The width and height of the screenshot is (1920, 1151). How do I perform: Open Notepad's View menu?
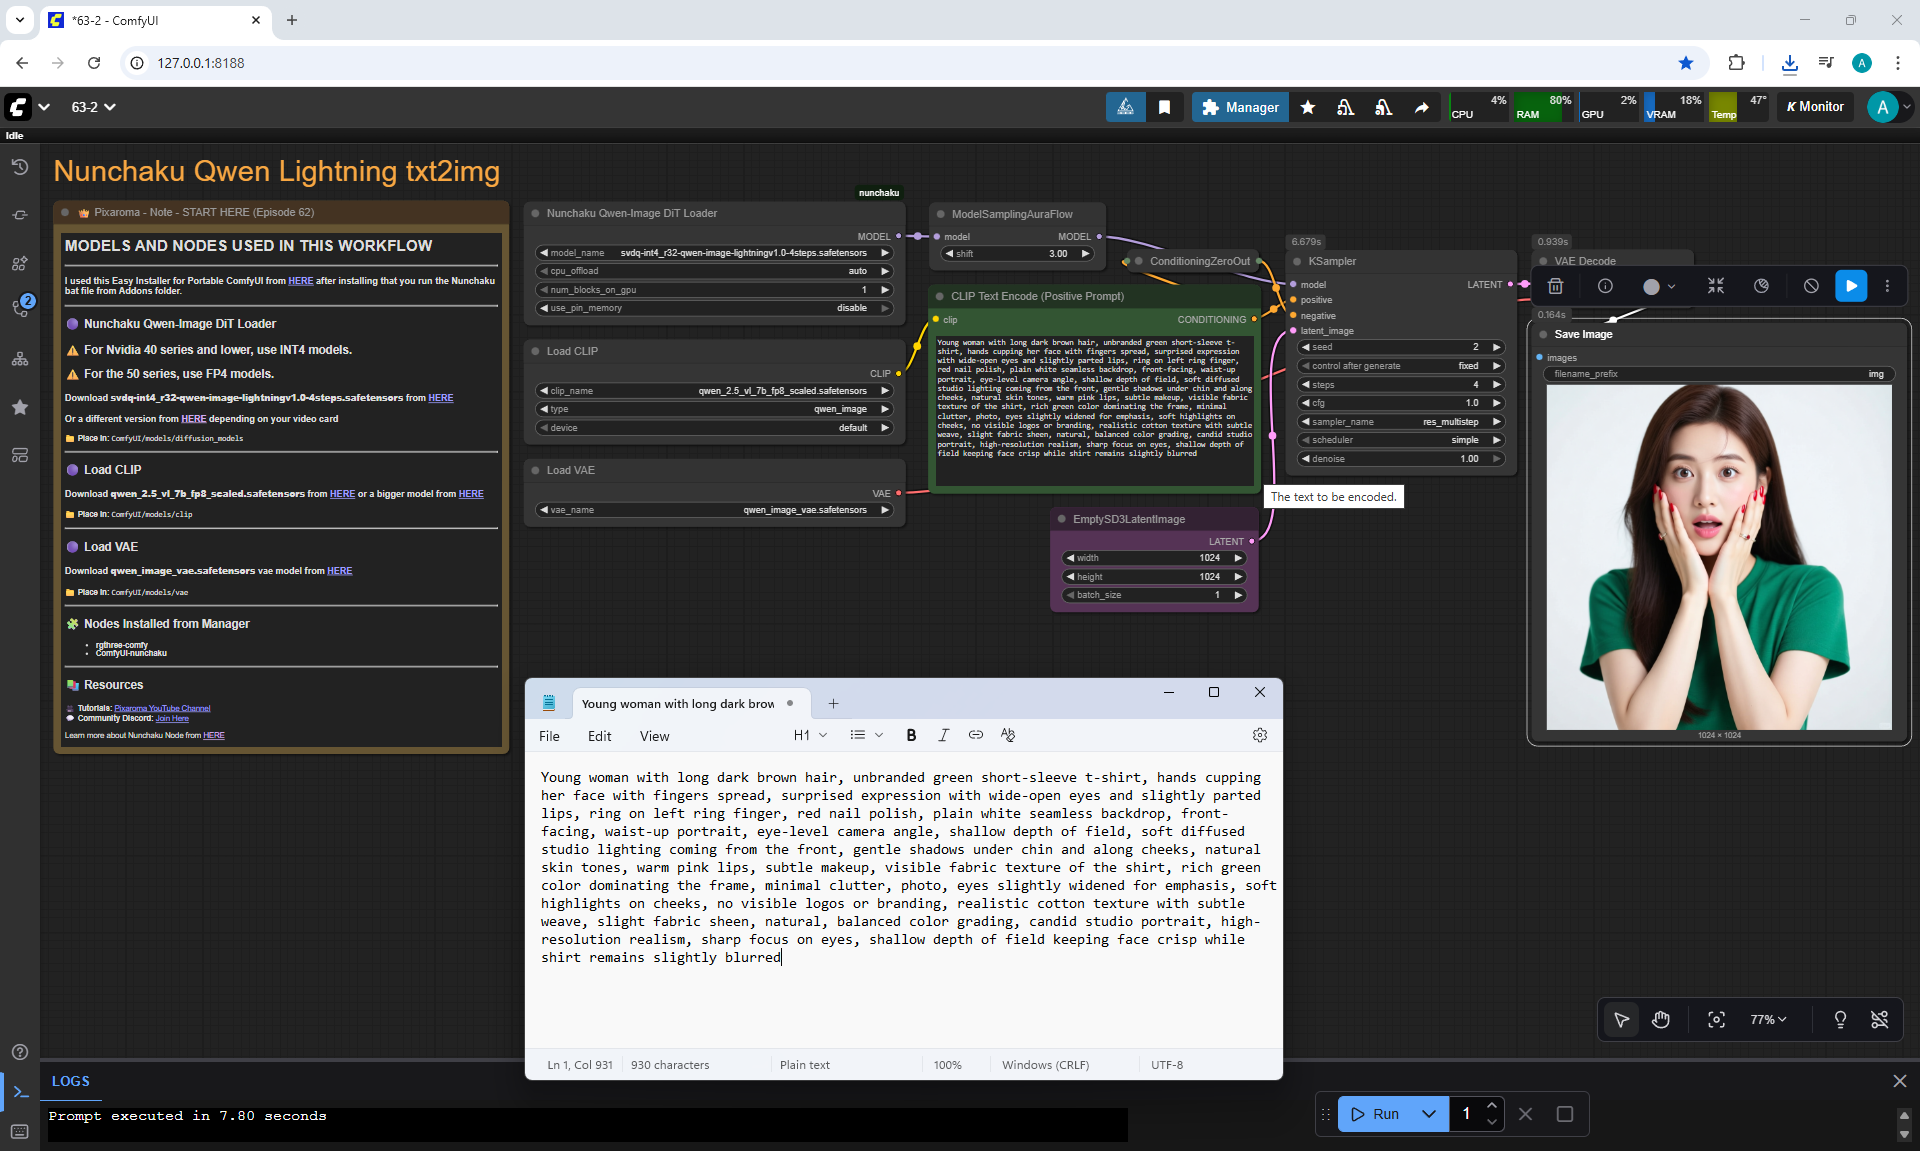tap(654, 736)
